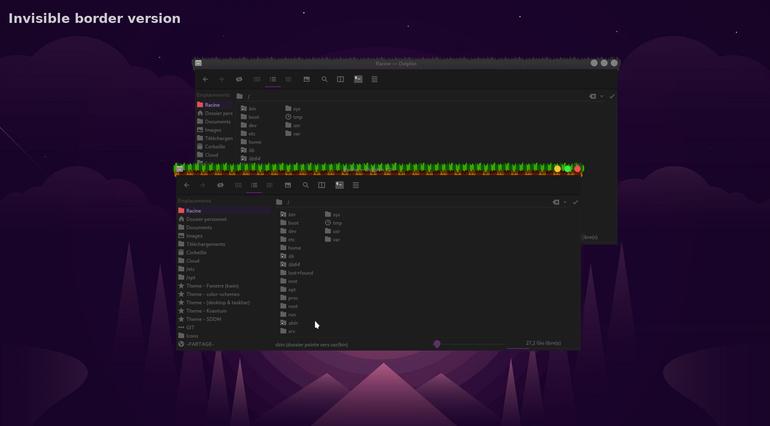
Task: Expand filter dropdown arrow right of location bar
Action: [565, 202]
